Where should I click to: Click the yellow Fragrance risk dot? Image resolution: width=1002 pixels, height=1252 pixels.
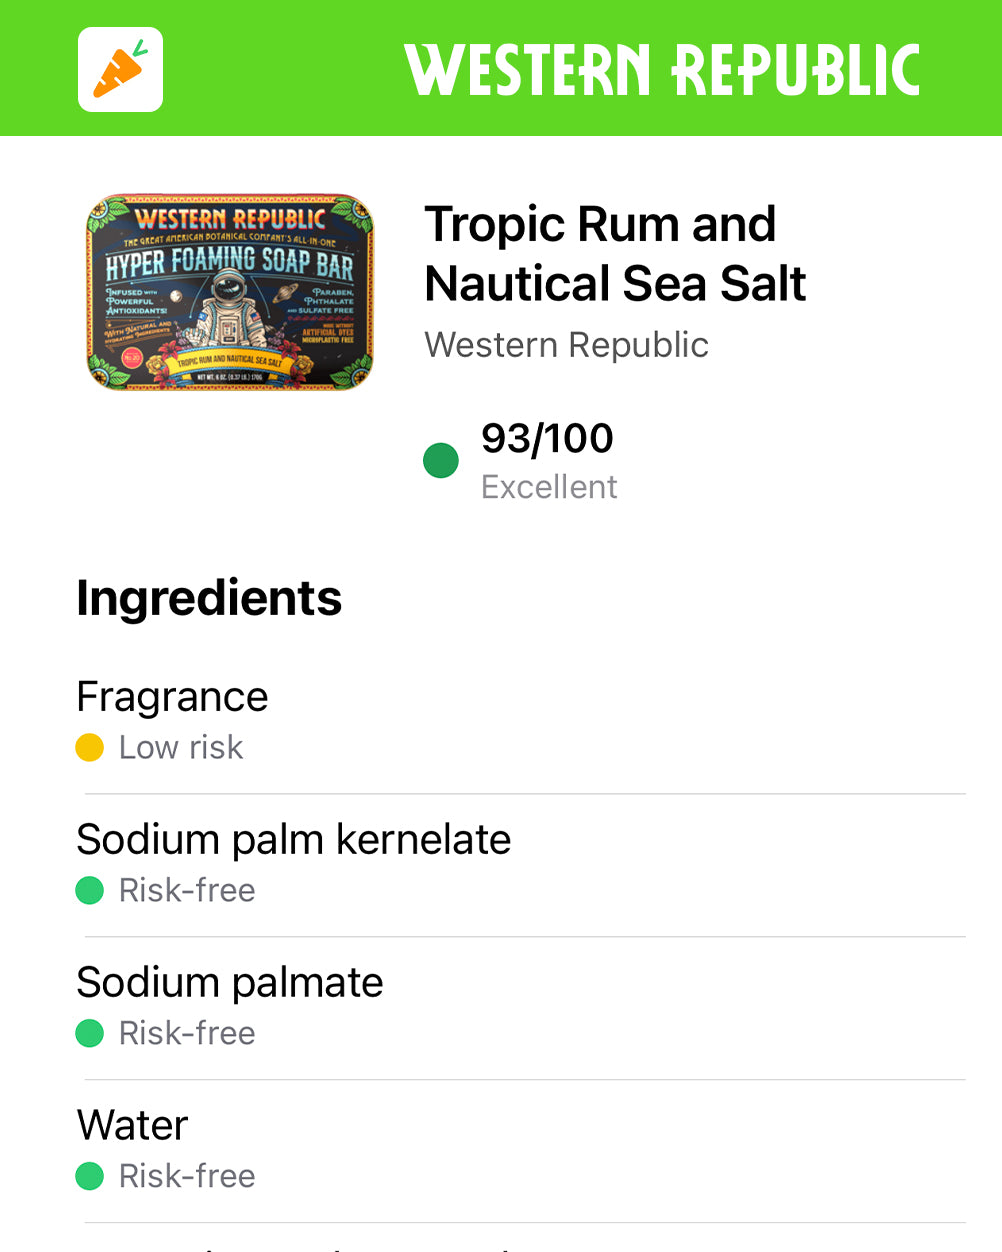(x=90, y=747)
